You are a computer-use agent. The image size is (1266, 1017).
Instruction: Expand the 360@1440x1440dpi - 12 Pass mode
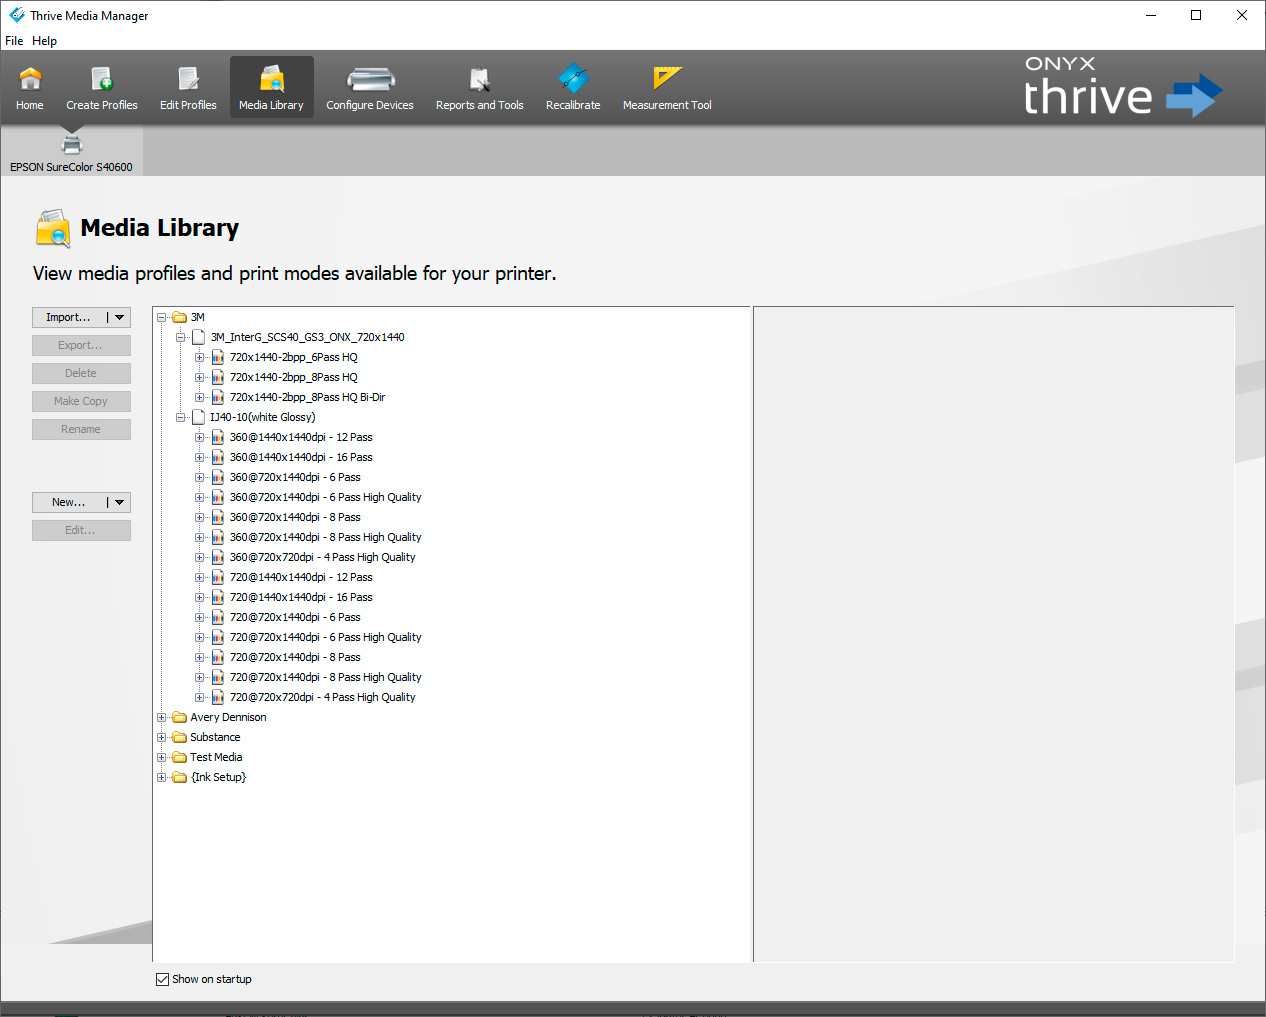[x=200, y=437]
